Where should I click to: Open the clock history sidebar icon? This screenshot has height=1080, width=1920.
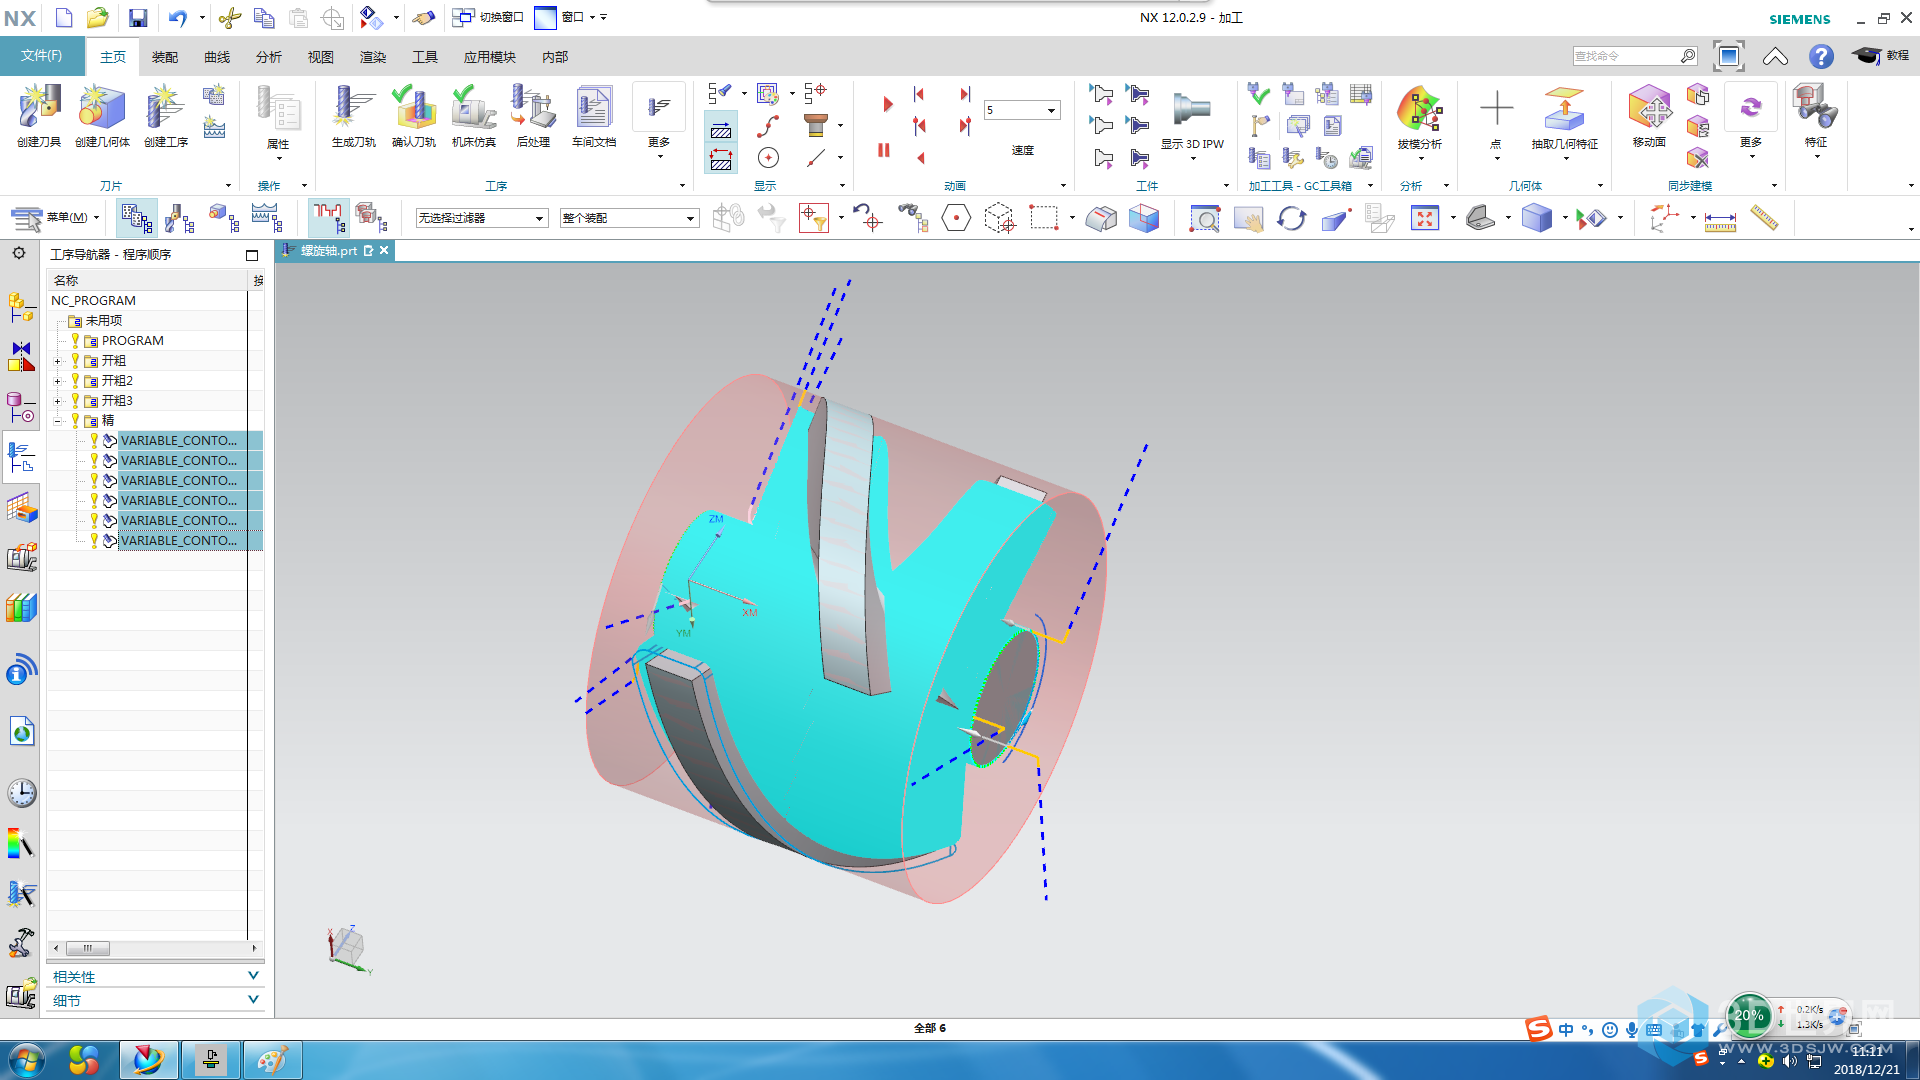click(x=22, y=794)
